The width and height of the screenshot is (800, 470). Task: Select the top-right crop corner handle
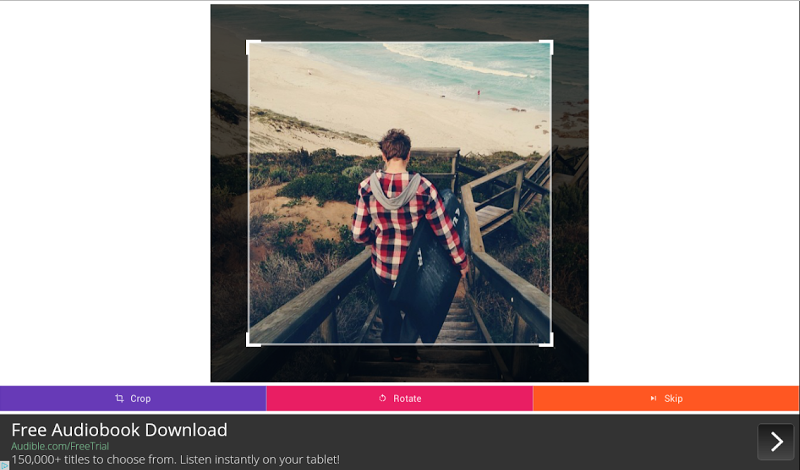click(546, 47)
